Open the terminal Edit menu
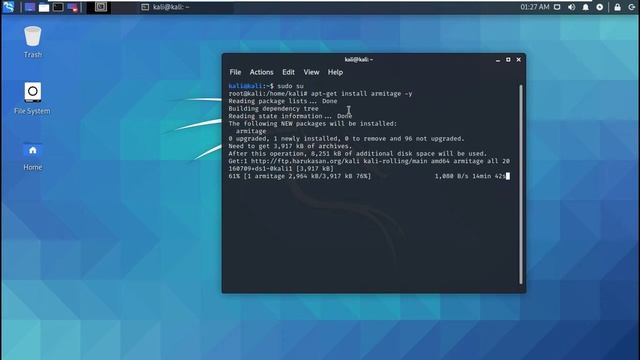The height and width of the screenshot is (360, 640). [288, 72]
